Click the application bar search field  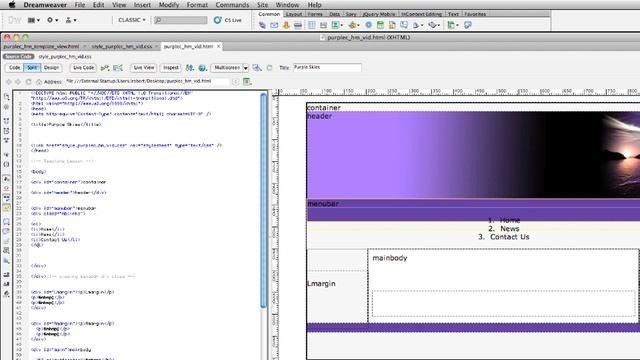click(180, 20)
